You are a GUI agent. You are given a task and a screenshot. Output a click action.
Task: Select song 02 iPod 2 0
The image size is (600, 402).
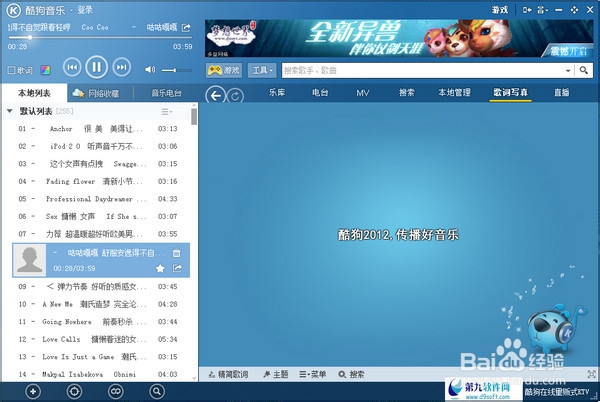tap(98, 146)
